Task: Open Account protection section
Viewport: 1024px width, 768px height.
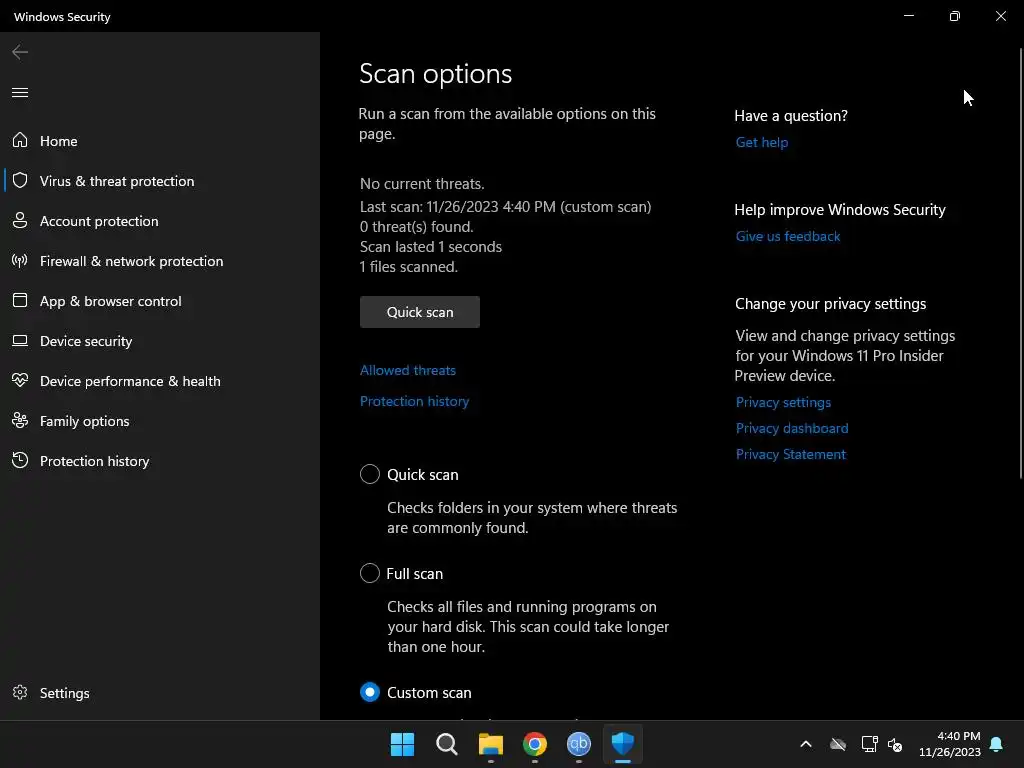Action: click(x=160, y=221)
